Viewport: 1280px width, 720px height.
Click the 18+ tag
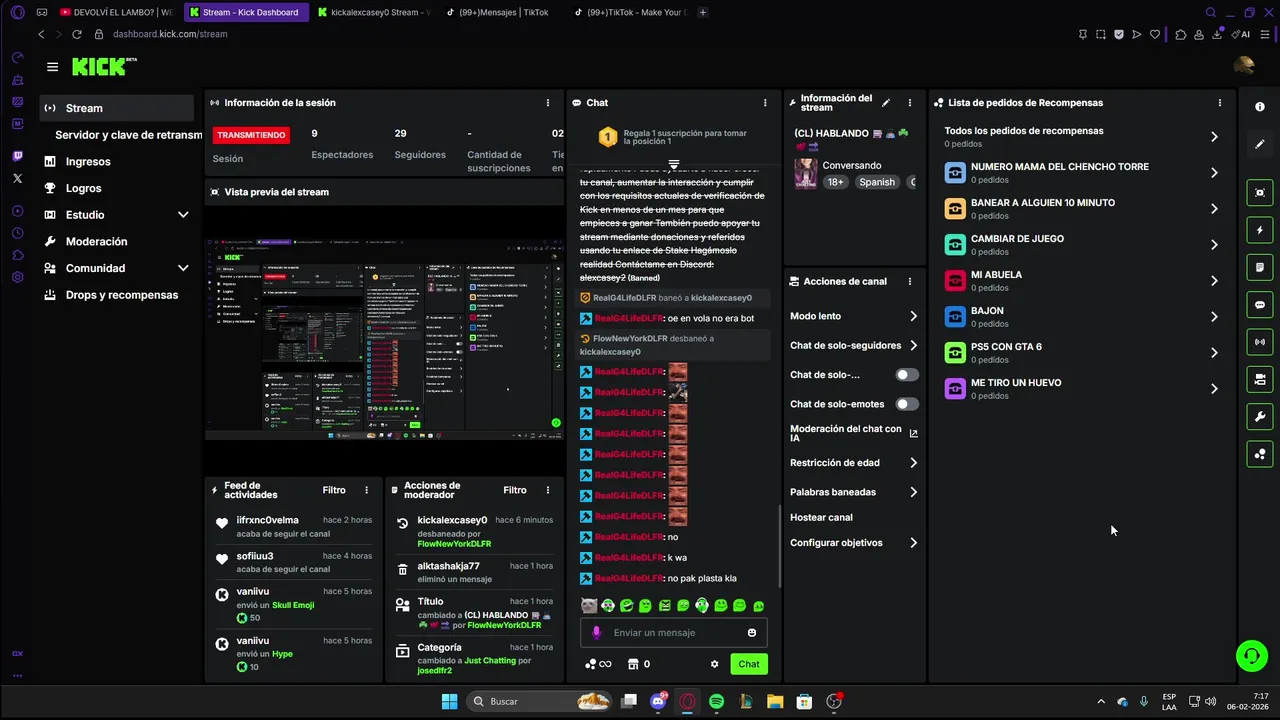click(x=836, y=182)
